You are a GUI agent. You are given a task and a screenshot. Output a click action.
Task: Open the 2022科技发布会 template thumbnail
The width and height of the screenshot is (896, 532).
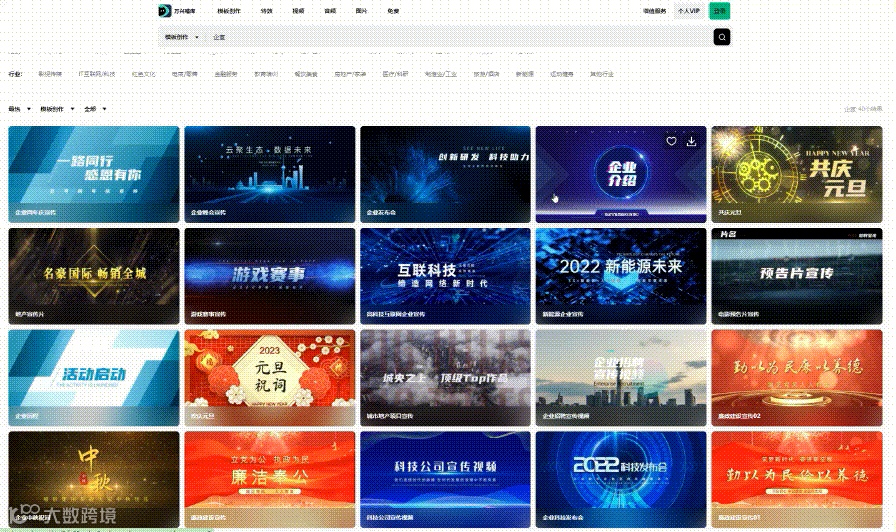pyautogui.click(x=621, y=479)
